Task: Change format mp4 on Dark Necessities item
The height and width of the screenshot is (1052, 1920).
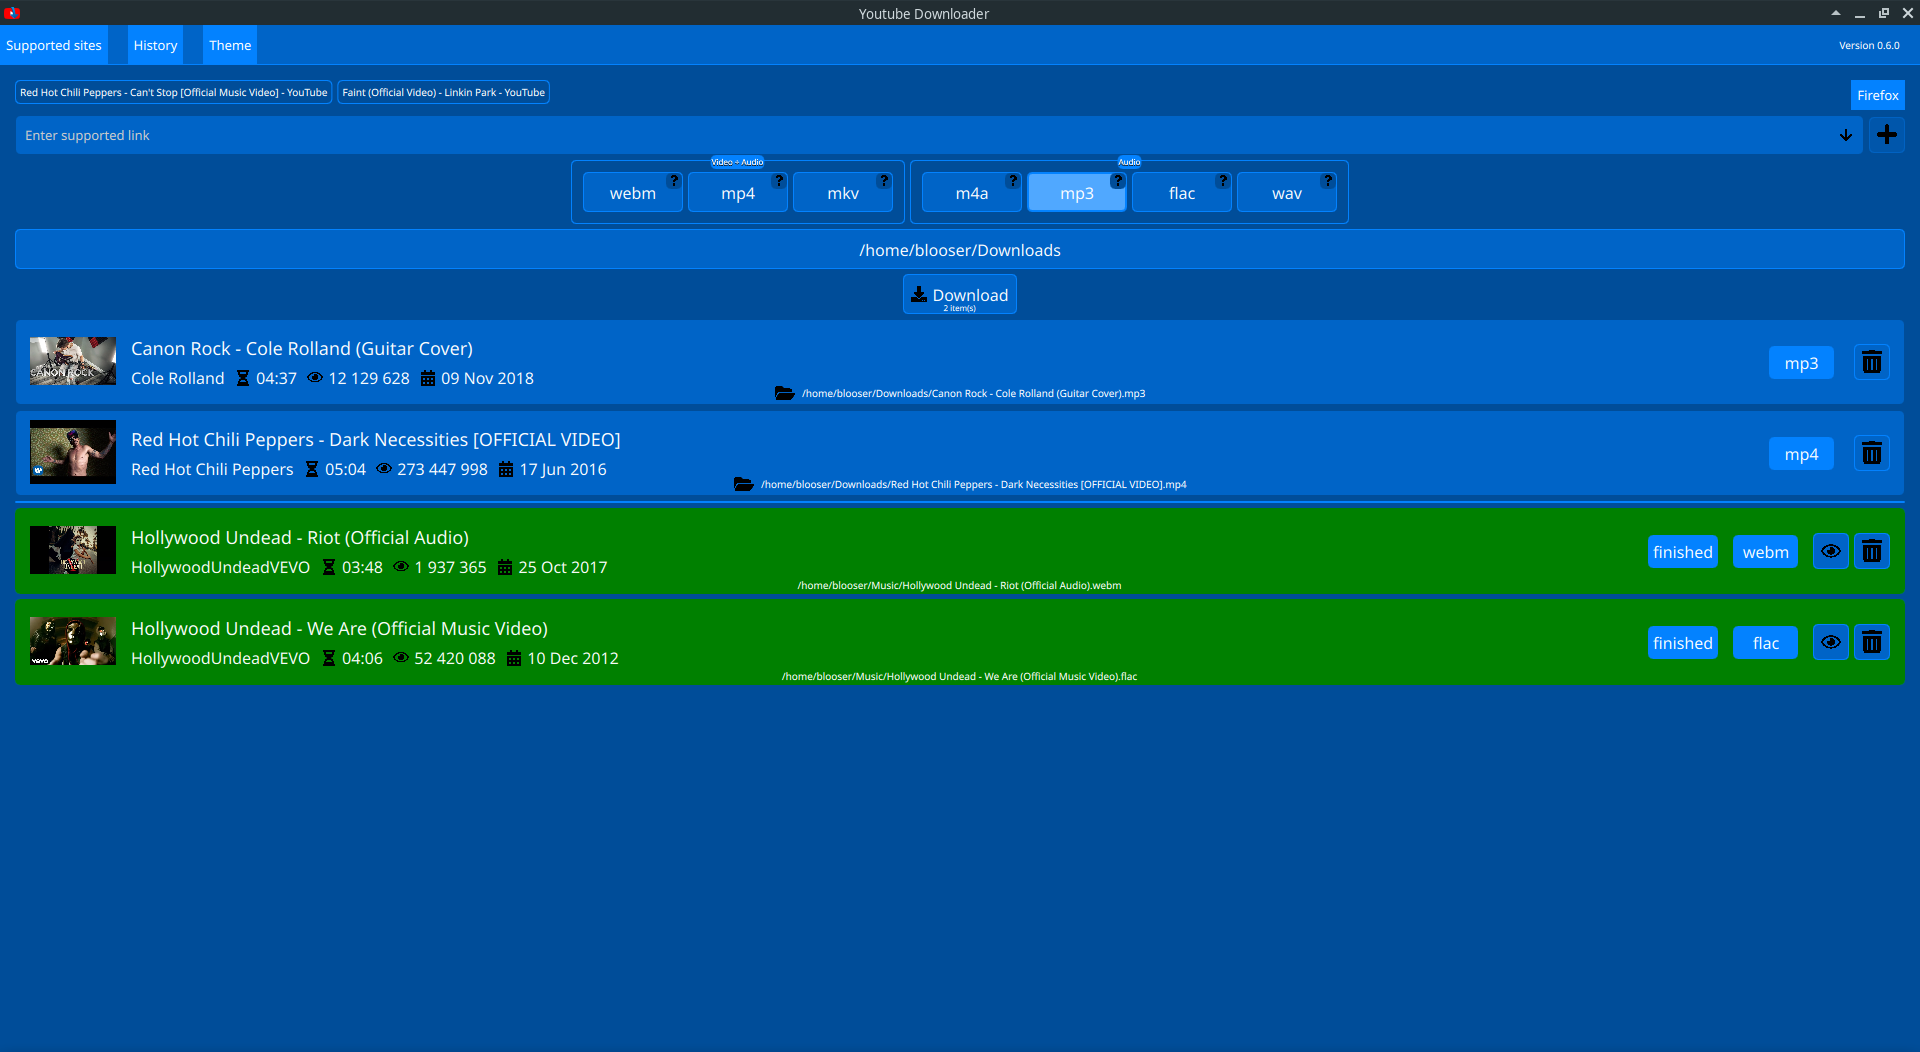Action: [1801, 454]
